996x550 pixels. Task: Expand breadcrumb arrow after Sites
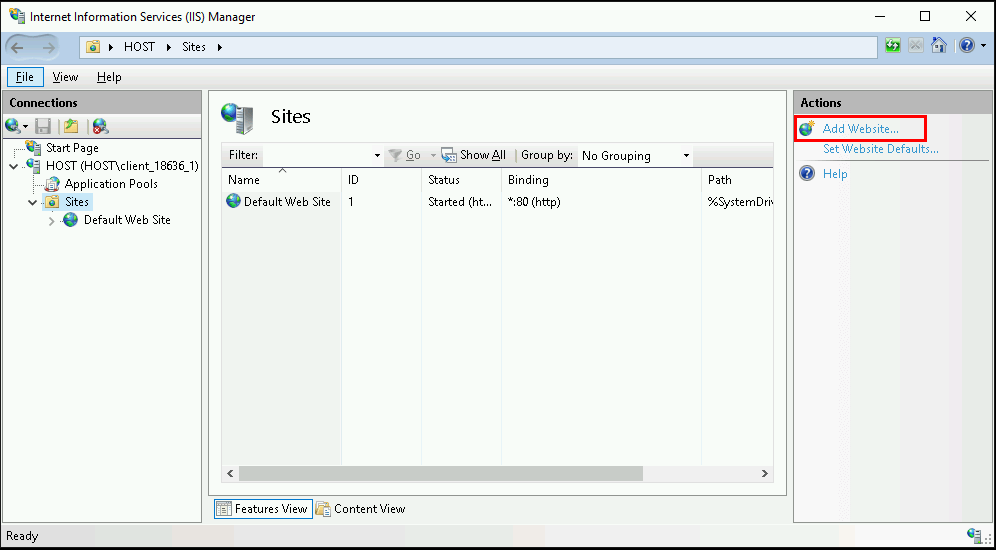[x=220, y=47]
